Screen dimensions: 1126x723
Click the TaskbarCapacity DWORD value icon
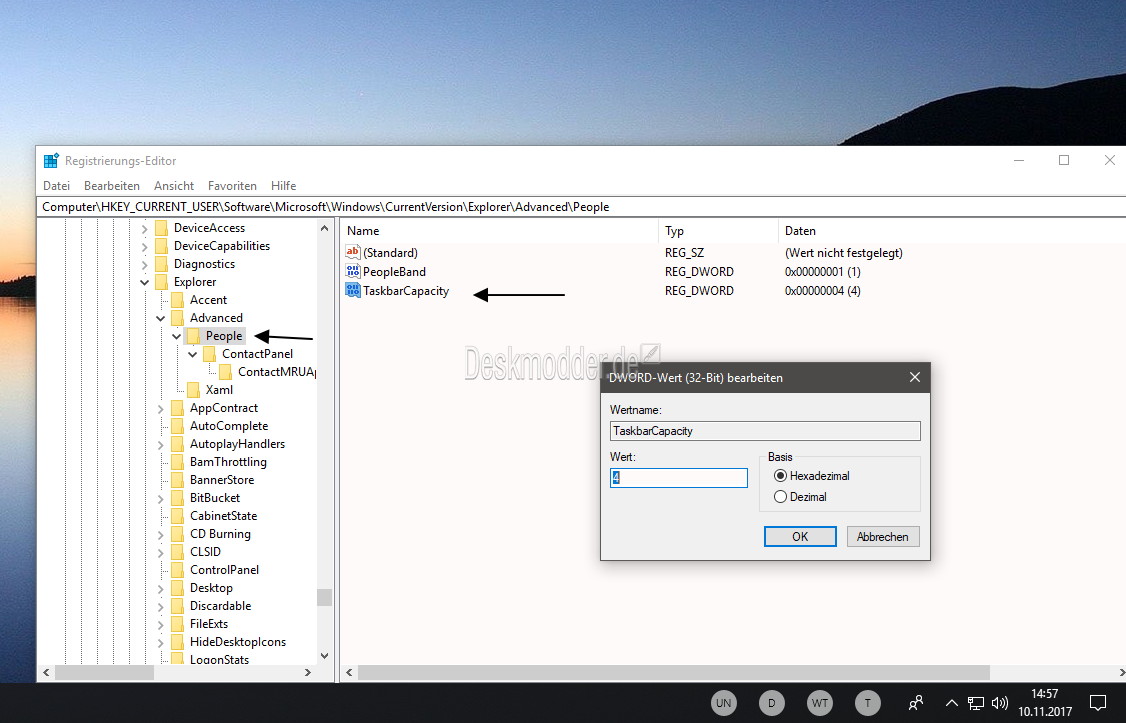pyautogui.click(x=353, y=290)
